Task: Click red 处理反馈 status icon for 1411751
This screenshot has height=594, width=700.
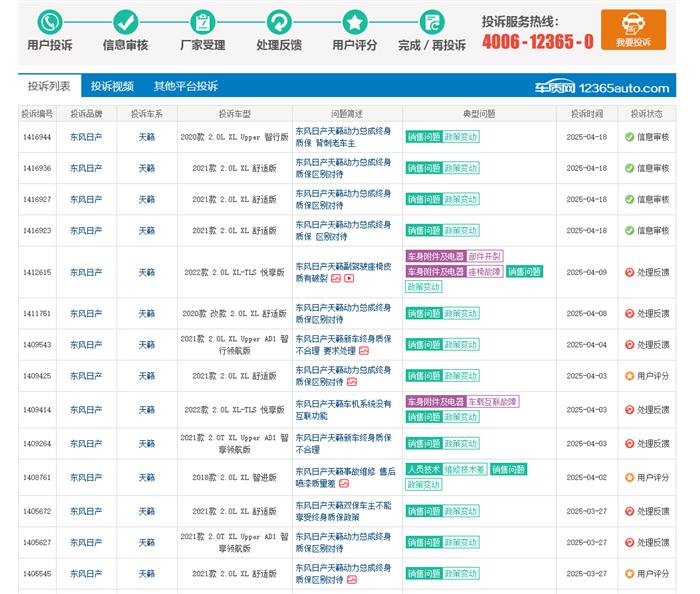Action: tap(629, 314)
